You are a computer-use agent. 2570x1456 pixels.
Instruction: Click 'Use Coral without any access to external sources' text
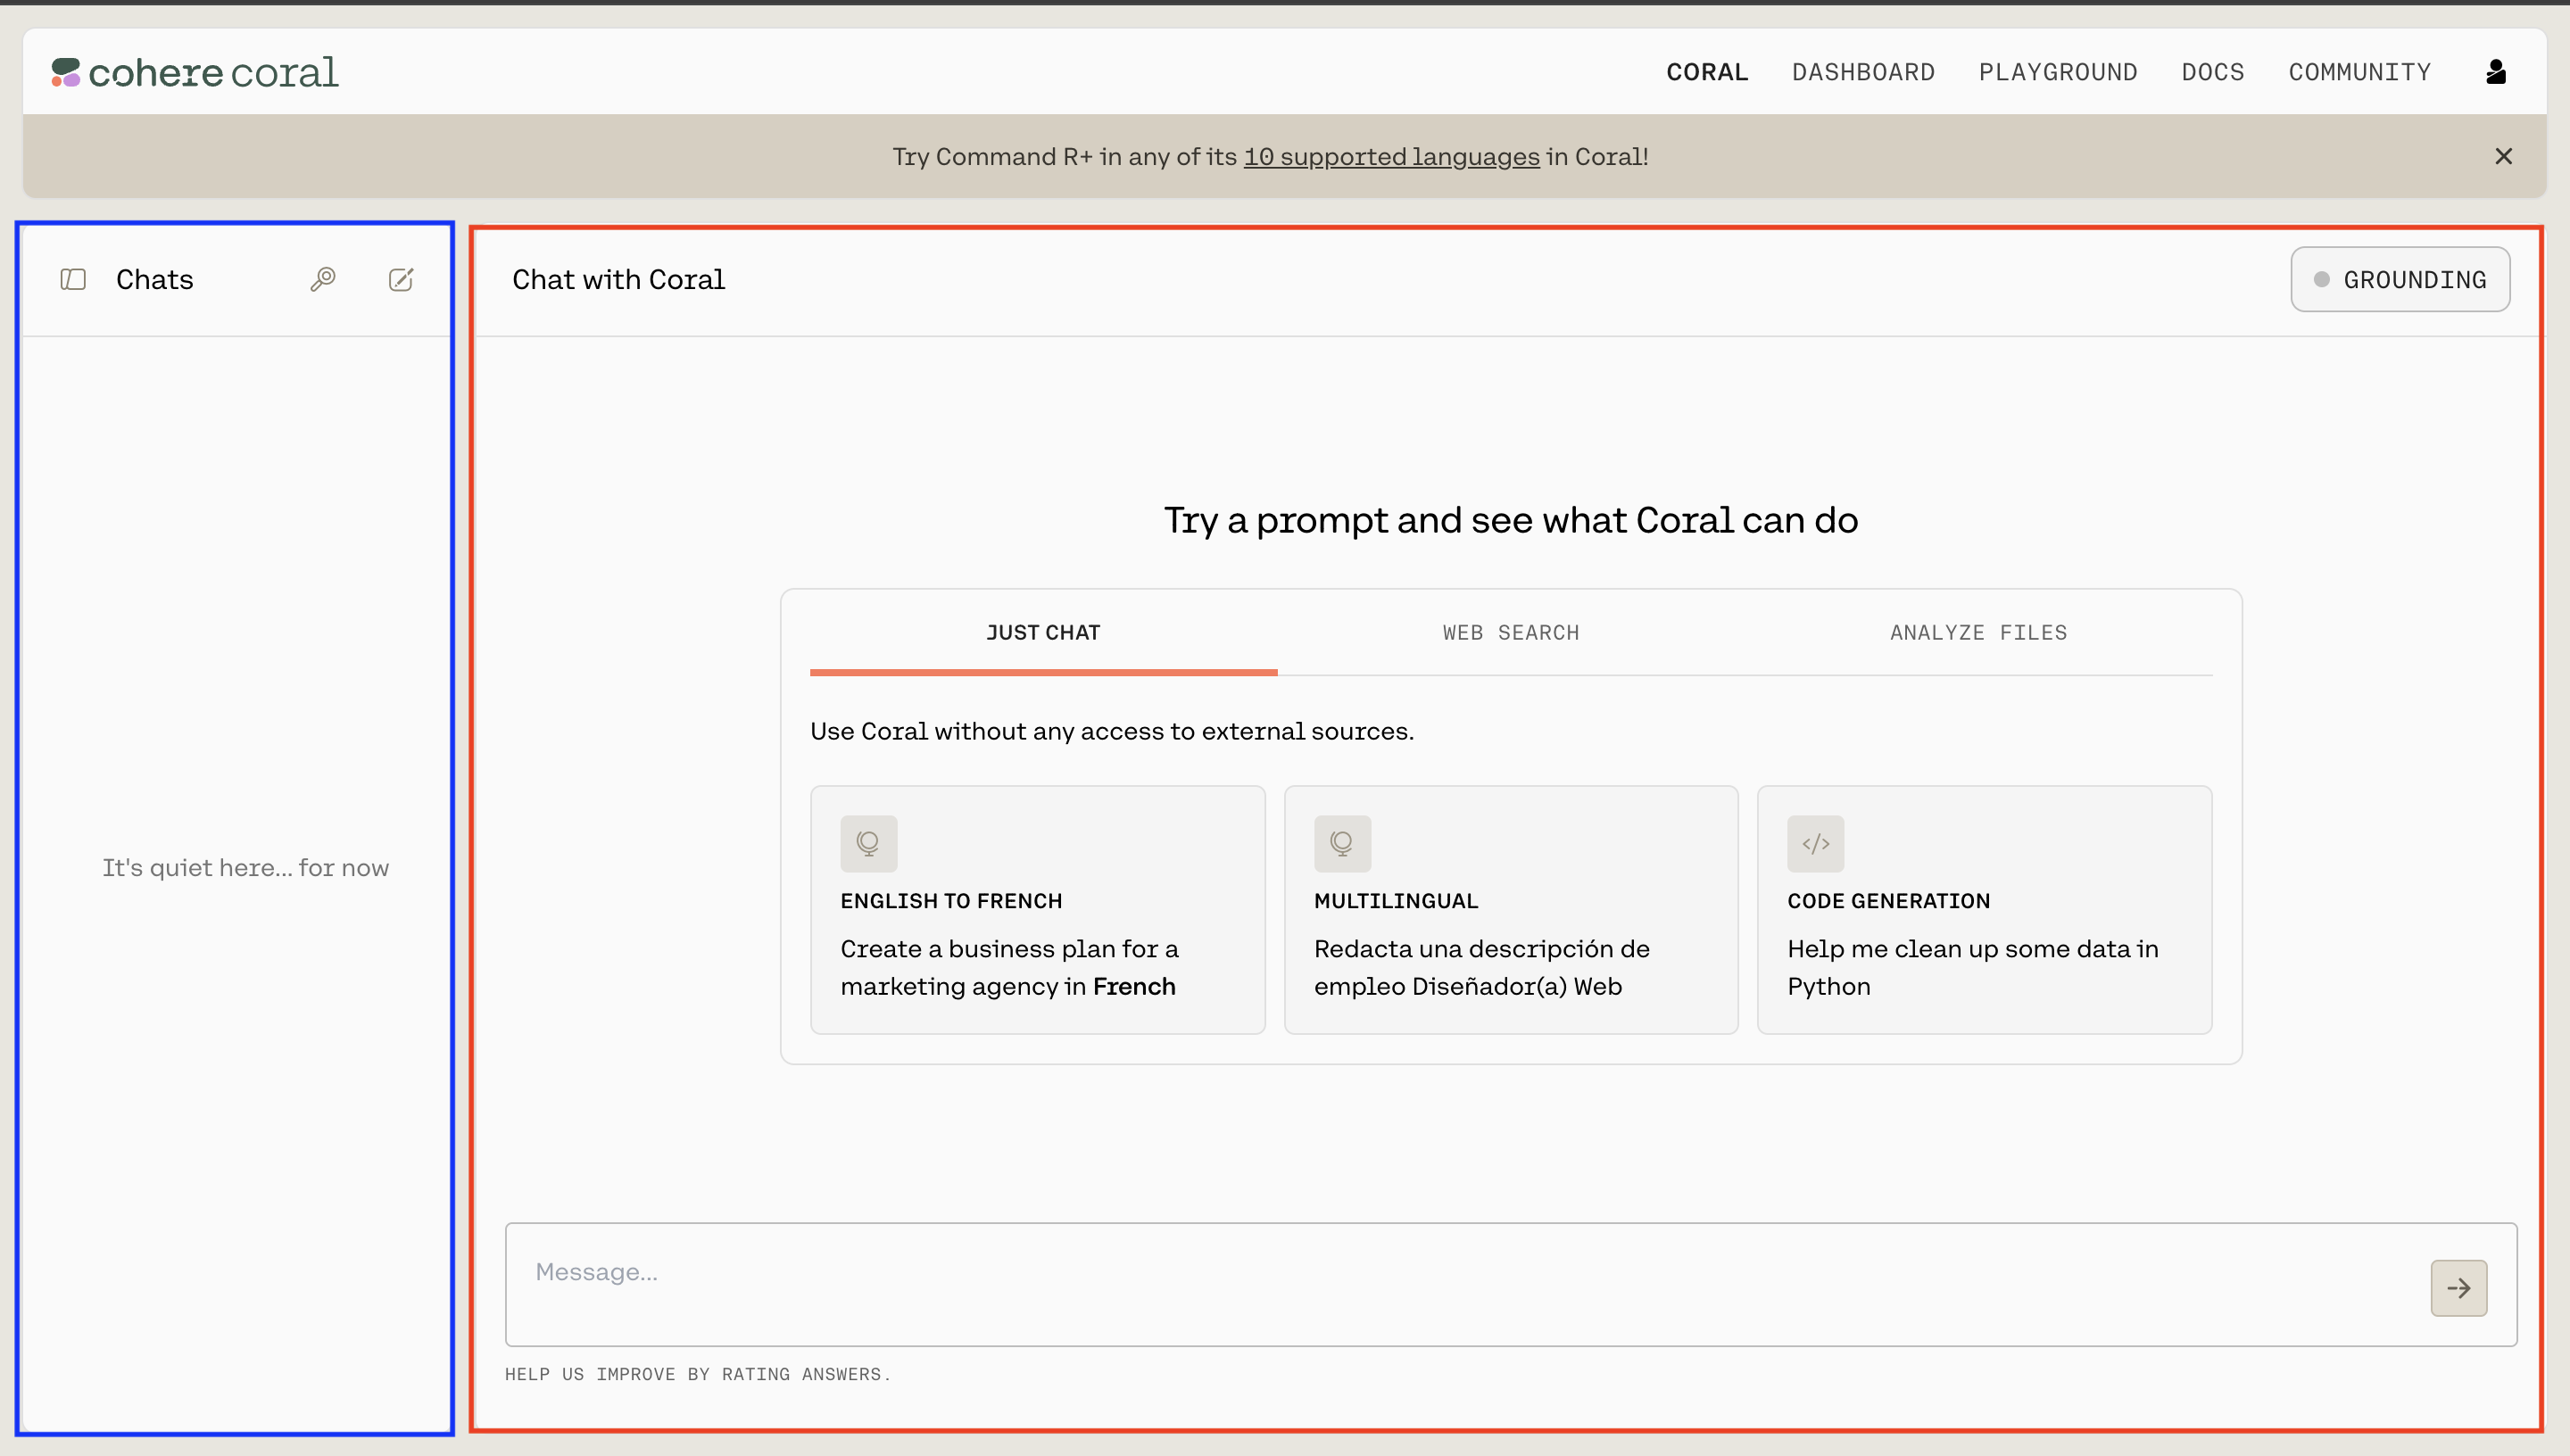[1112, 731]
